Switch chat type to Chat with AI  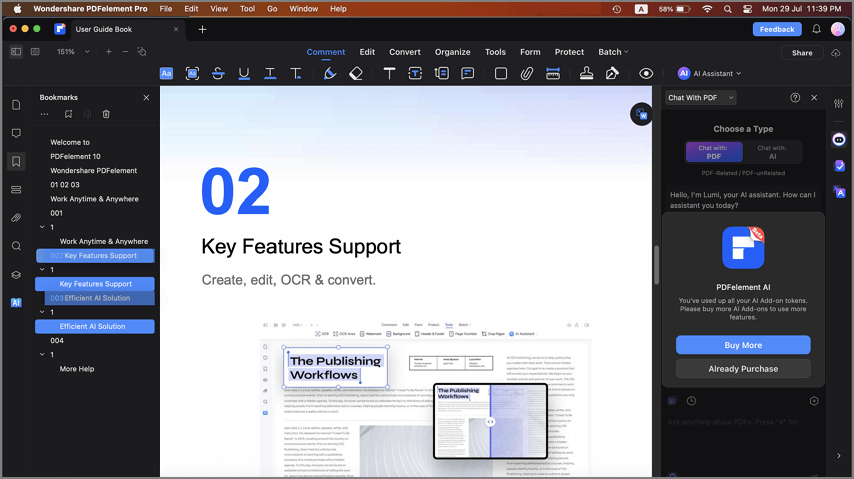click(772, 152)
